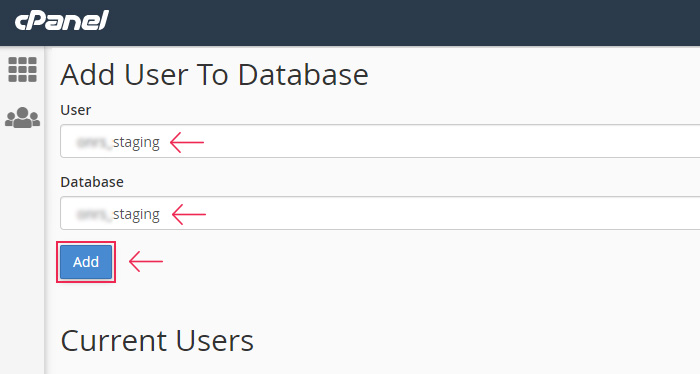Select the staging text in User field

[x=136, y=143]
